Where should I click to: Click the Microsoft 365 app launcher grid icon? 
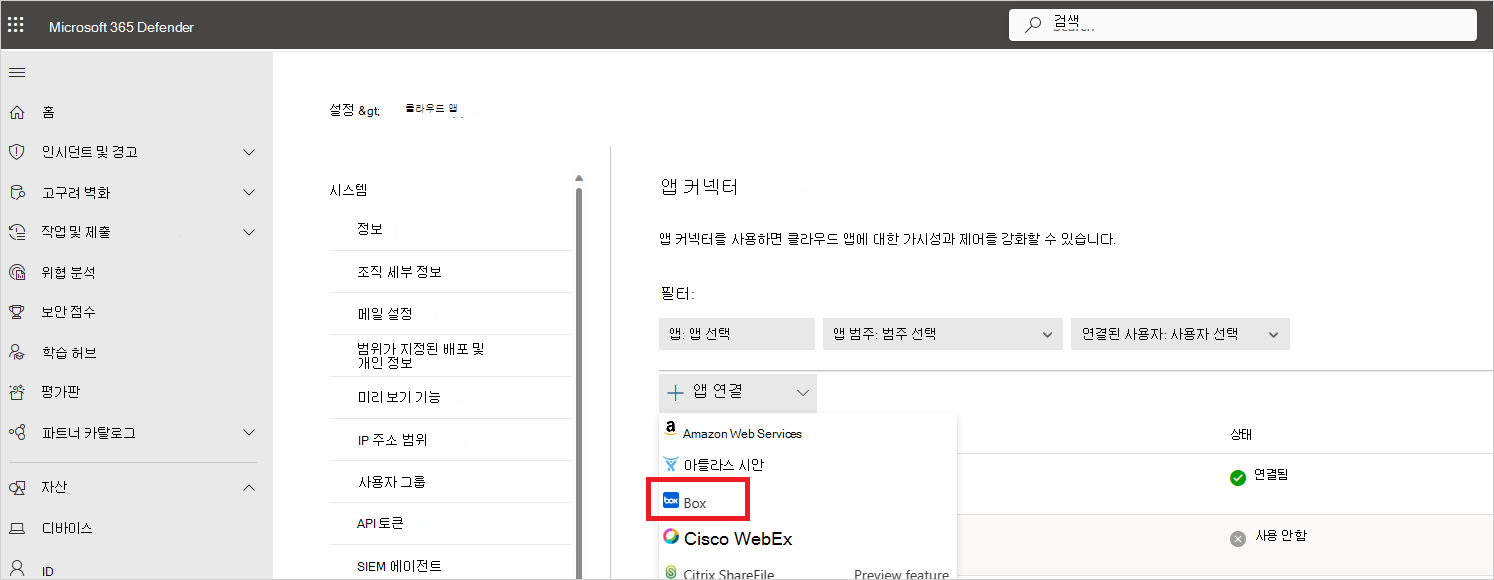click(x=14, y=23)
